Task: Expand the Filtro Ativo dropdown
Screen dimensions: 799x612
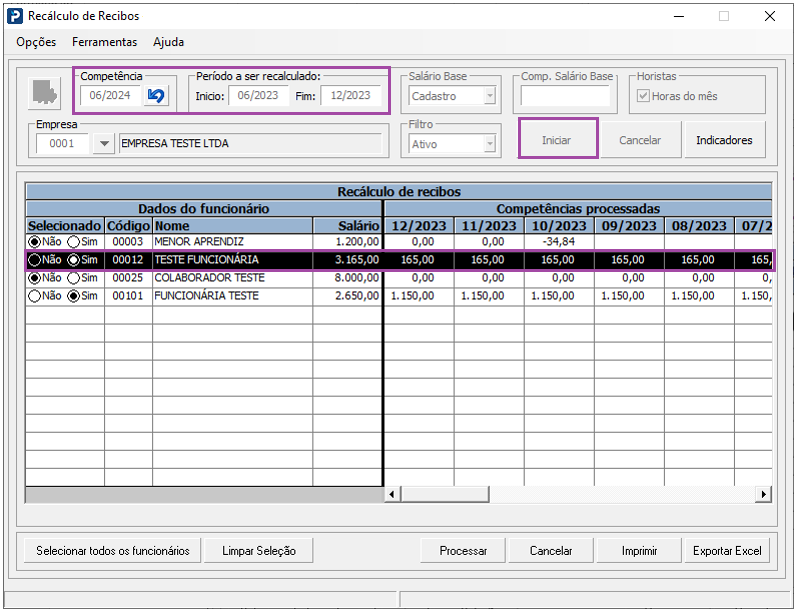Action: [490, 144]
